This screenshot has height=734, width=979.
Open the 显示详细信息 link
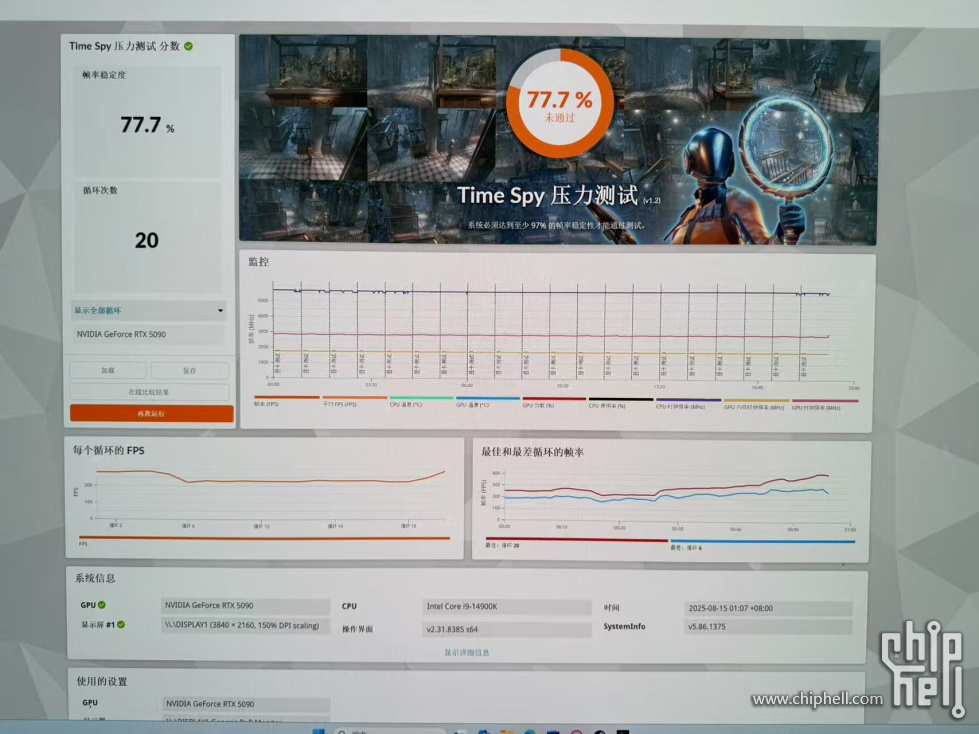click(466, 652)
